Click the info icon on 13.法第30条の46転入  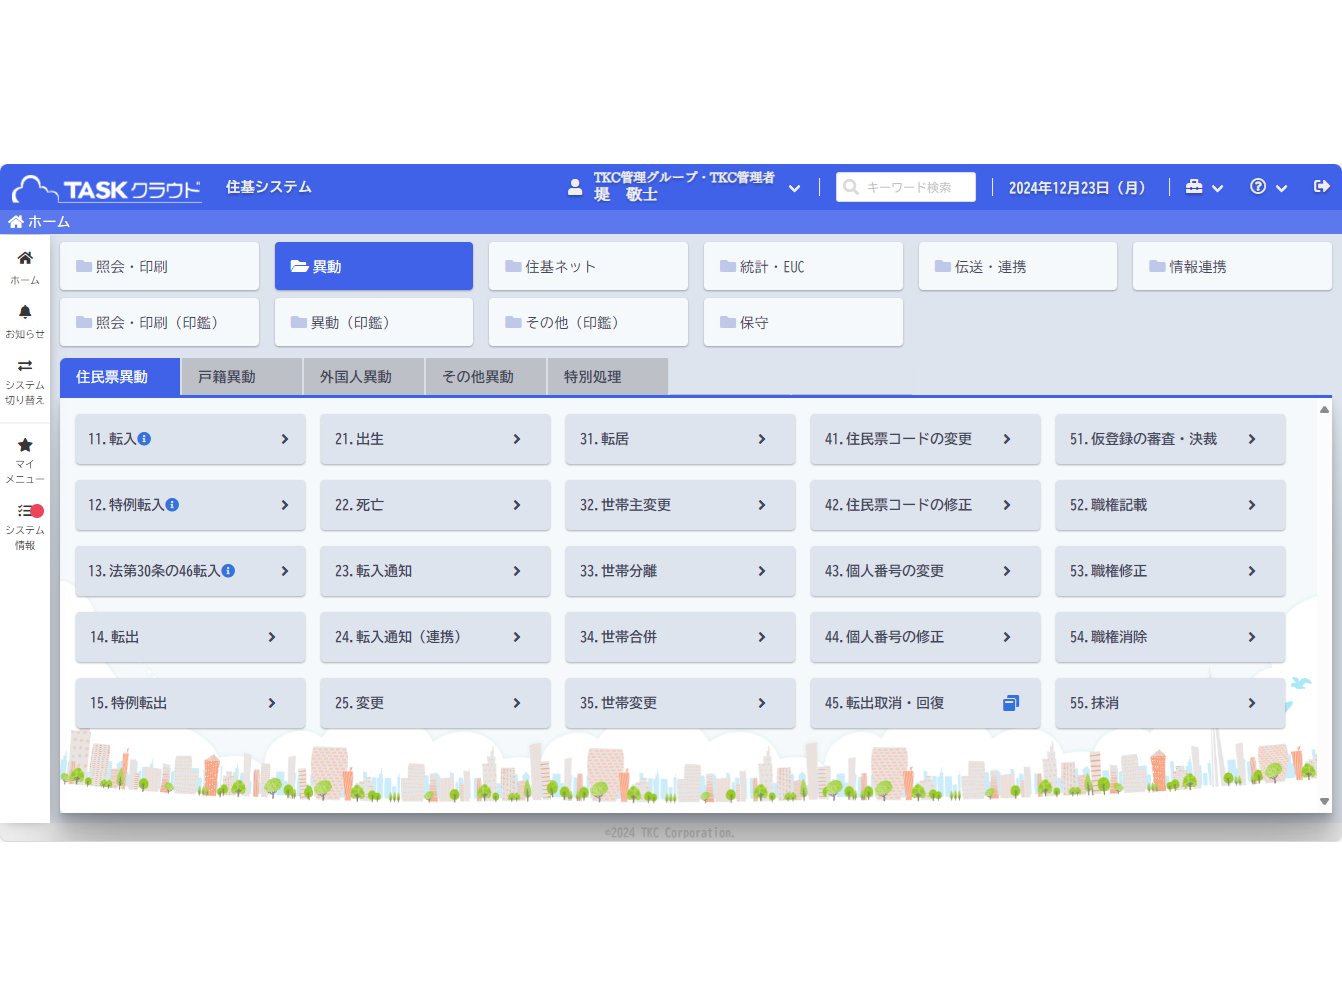pos(230,571)
